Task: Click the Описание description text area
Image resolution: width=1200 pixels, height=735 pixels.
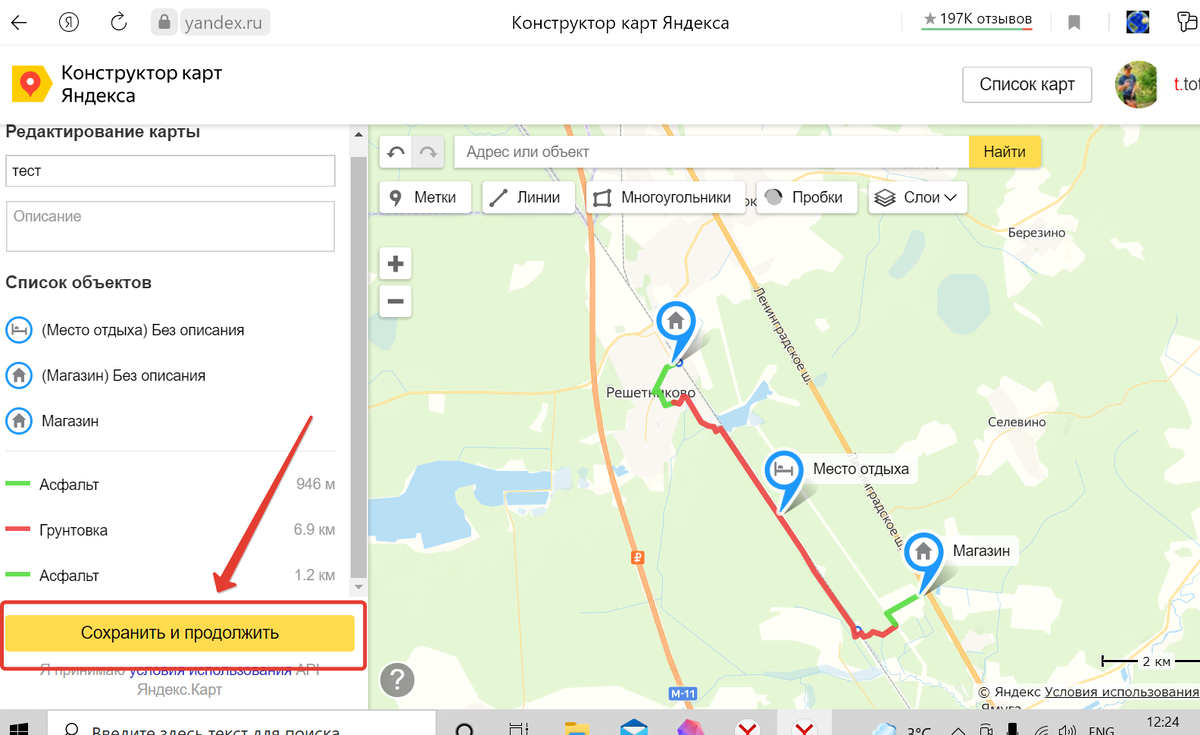Action: point(170,226)
